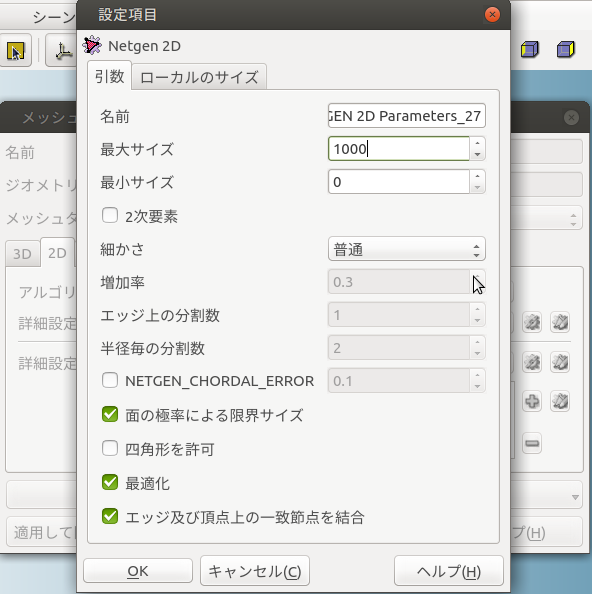Uncheck エッジ及び頂点上の一致節点を結合
Viewport: 592px width, 594px height.
click(x=110, y=516)
